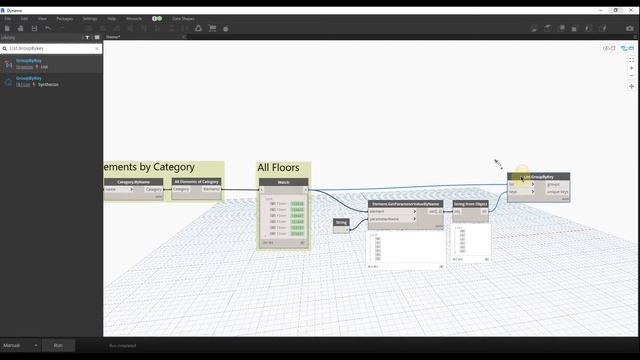Create a new file via toolbar icon
Image resolution: width=640 pixels, height=360 pixels.
pos(7,28)
